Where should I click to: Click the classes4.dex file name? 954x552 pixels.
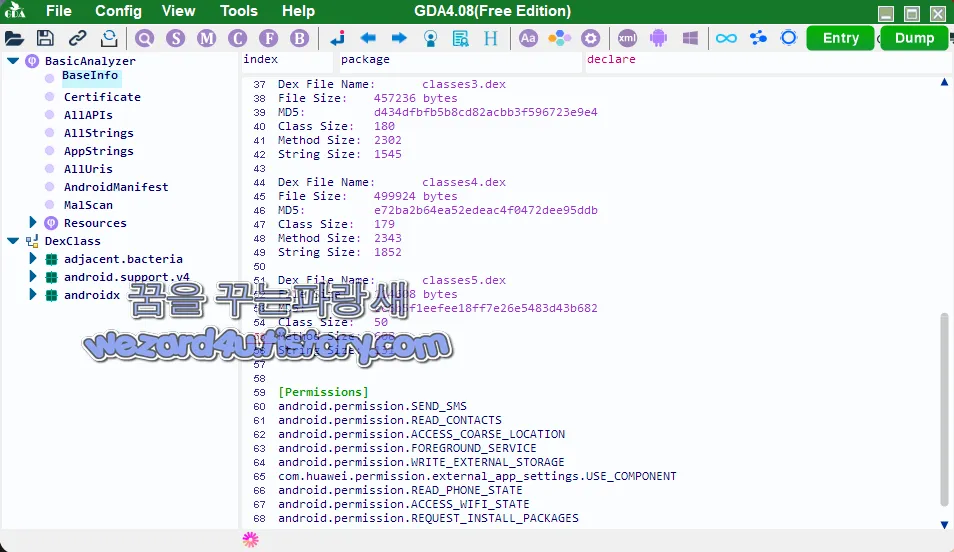[x=464, y=182]
